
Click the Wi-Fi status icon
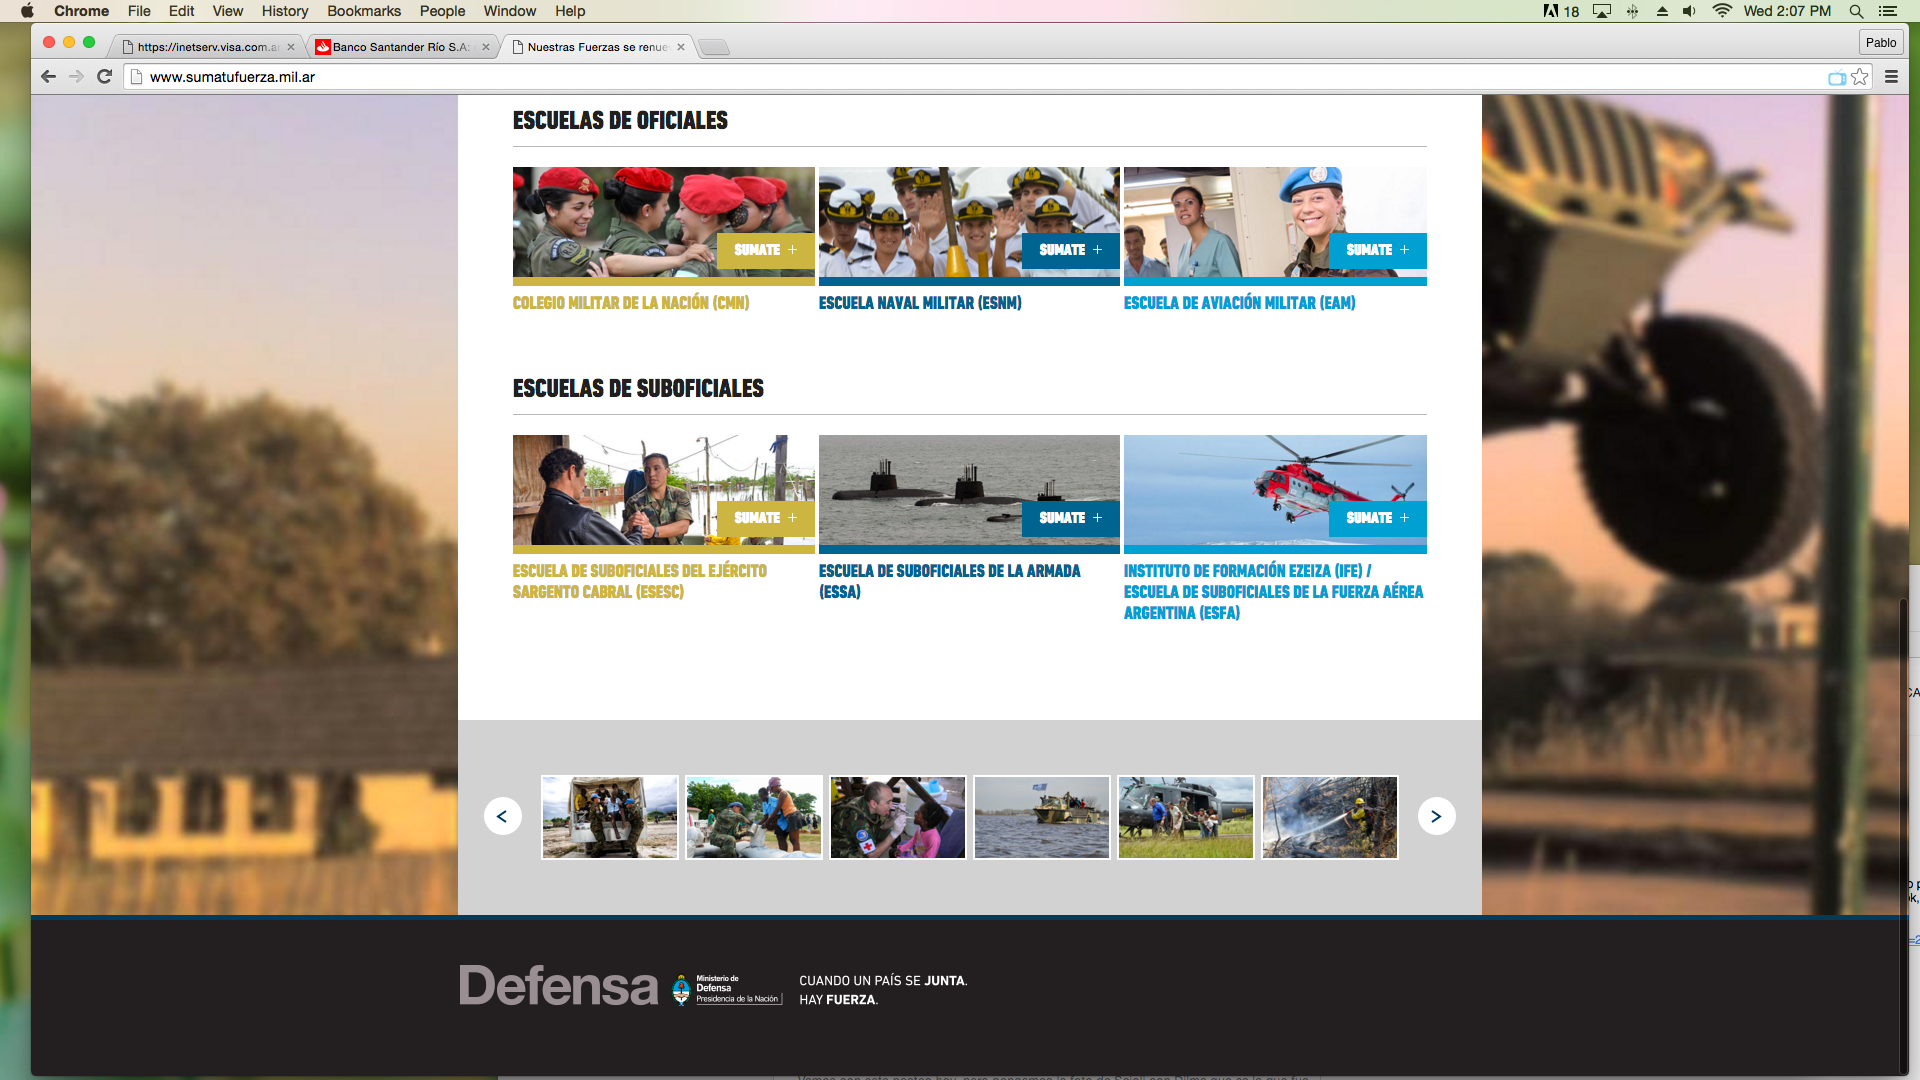[x=1722, y=11]
